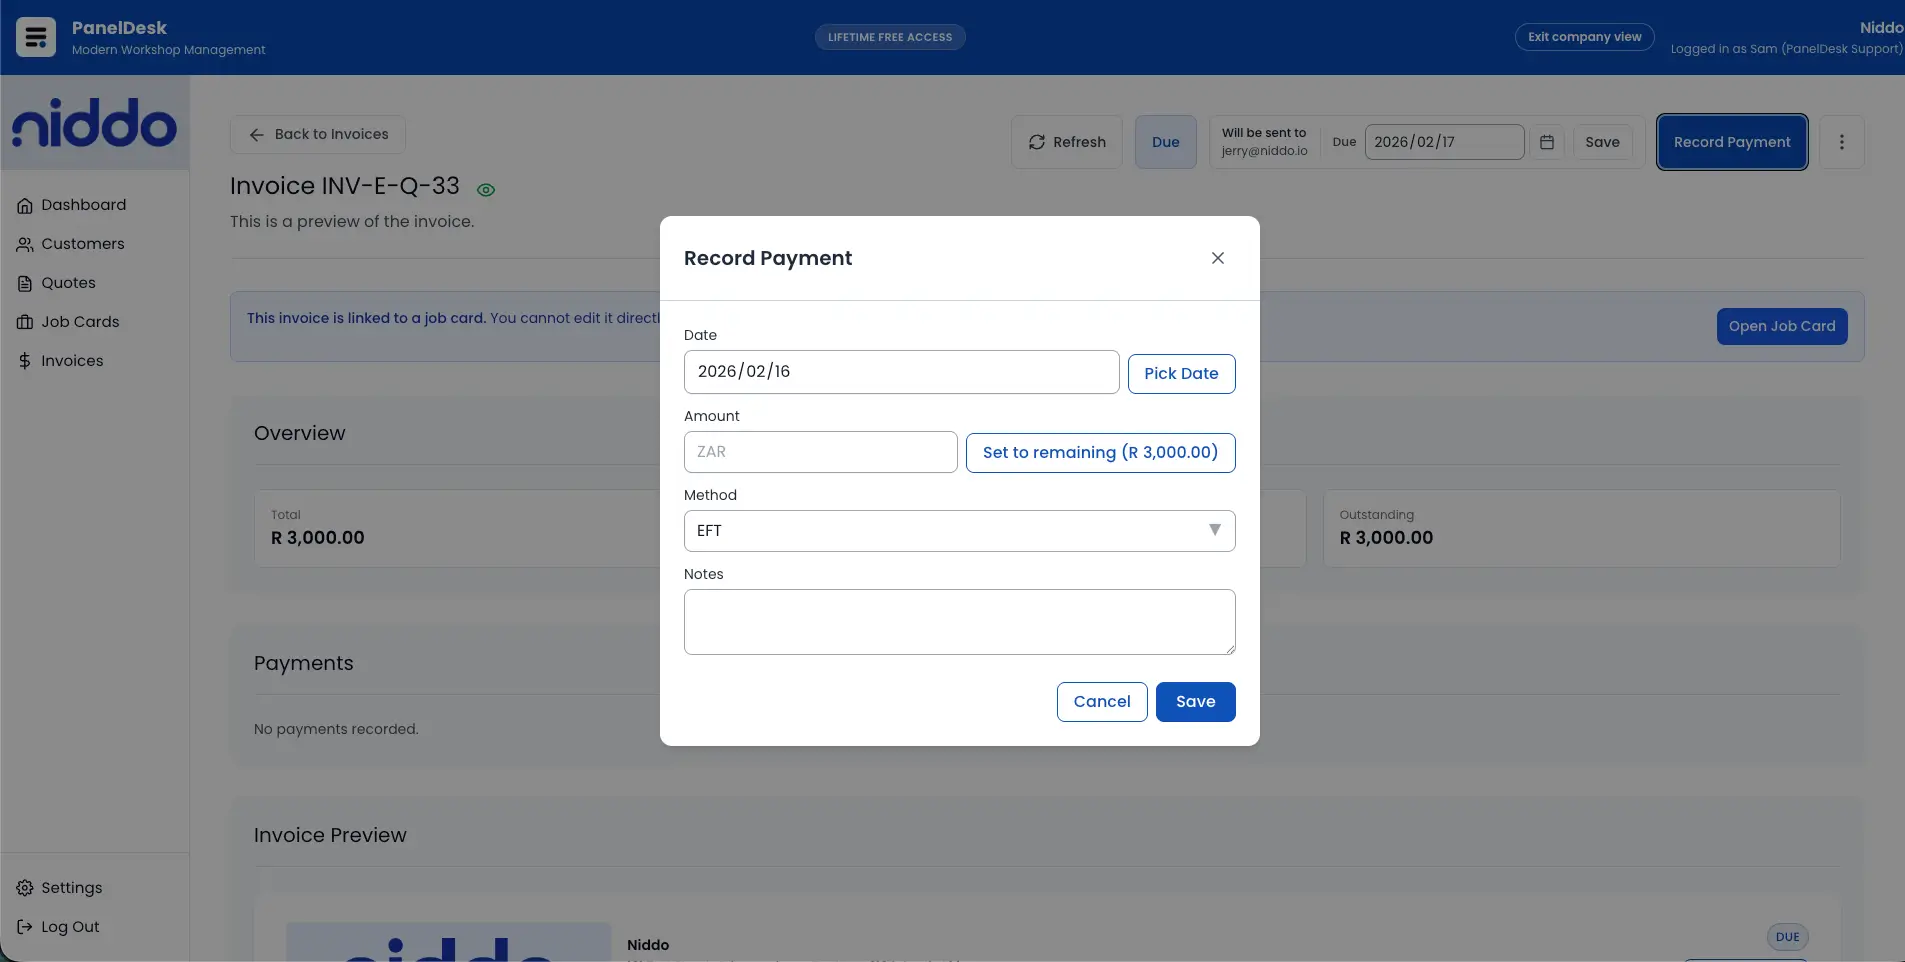Viewport: 1905px width, 962px height.
Task: Click inside the Notes text area
Action: click(959, 621)
